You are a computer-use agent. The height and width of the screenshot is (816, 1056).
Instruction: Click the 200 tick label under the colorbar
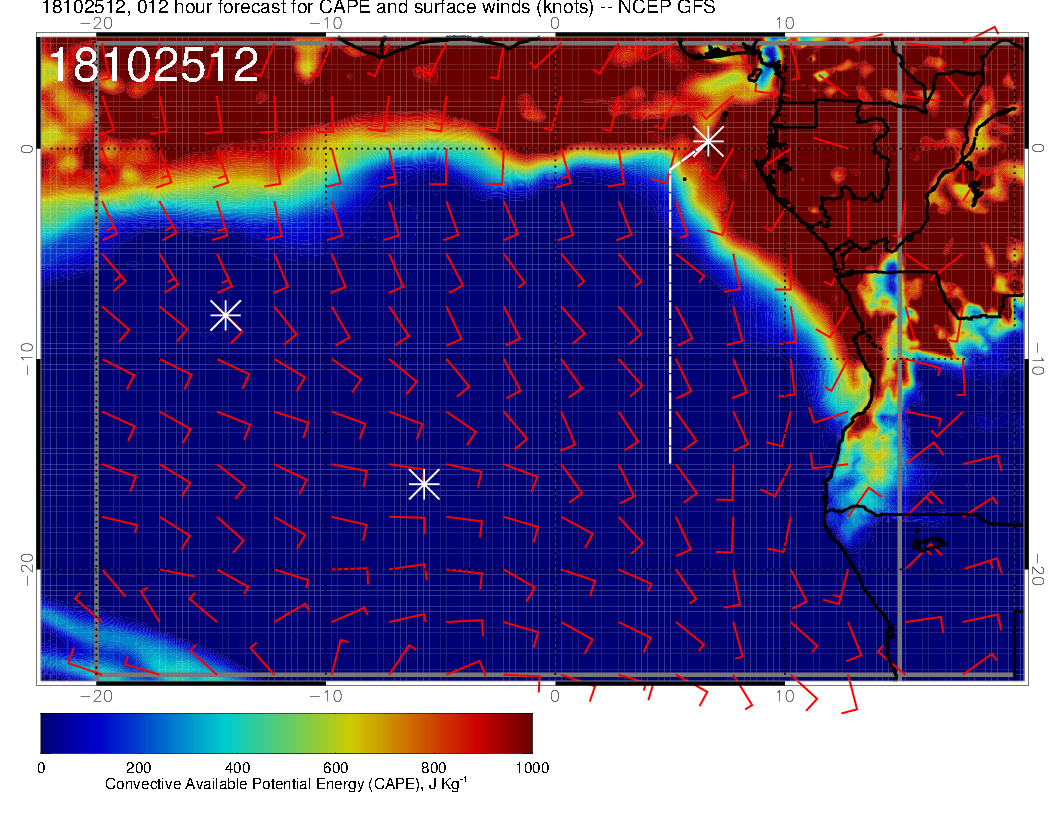(138, 767)
